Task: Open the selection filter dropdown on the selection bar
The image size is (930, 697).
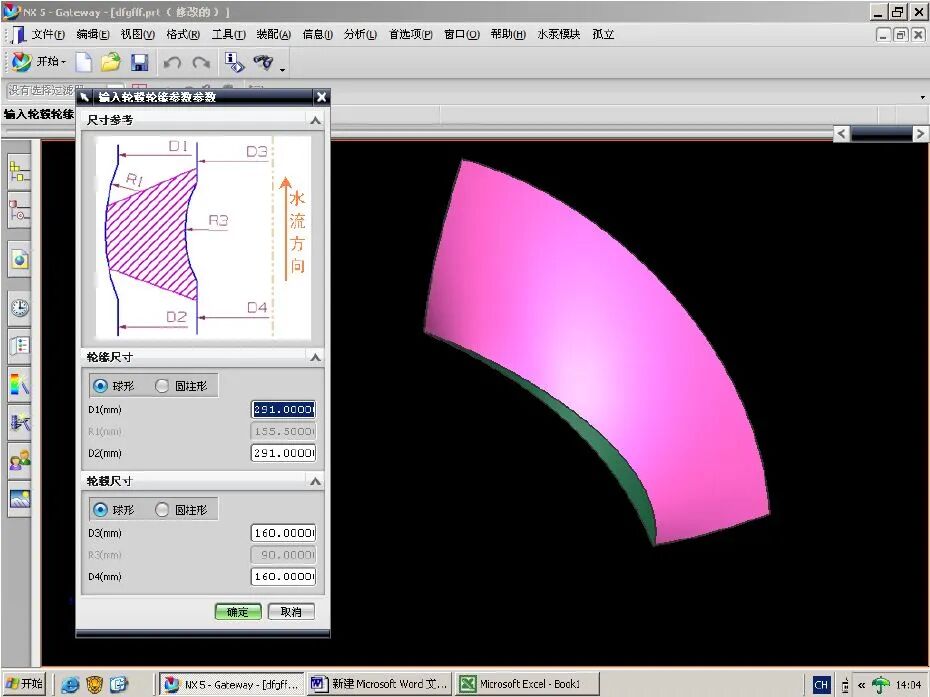Action: pyautogui.click(x=65, y=90)
